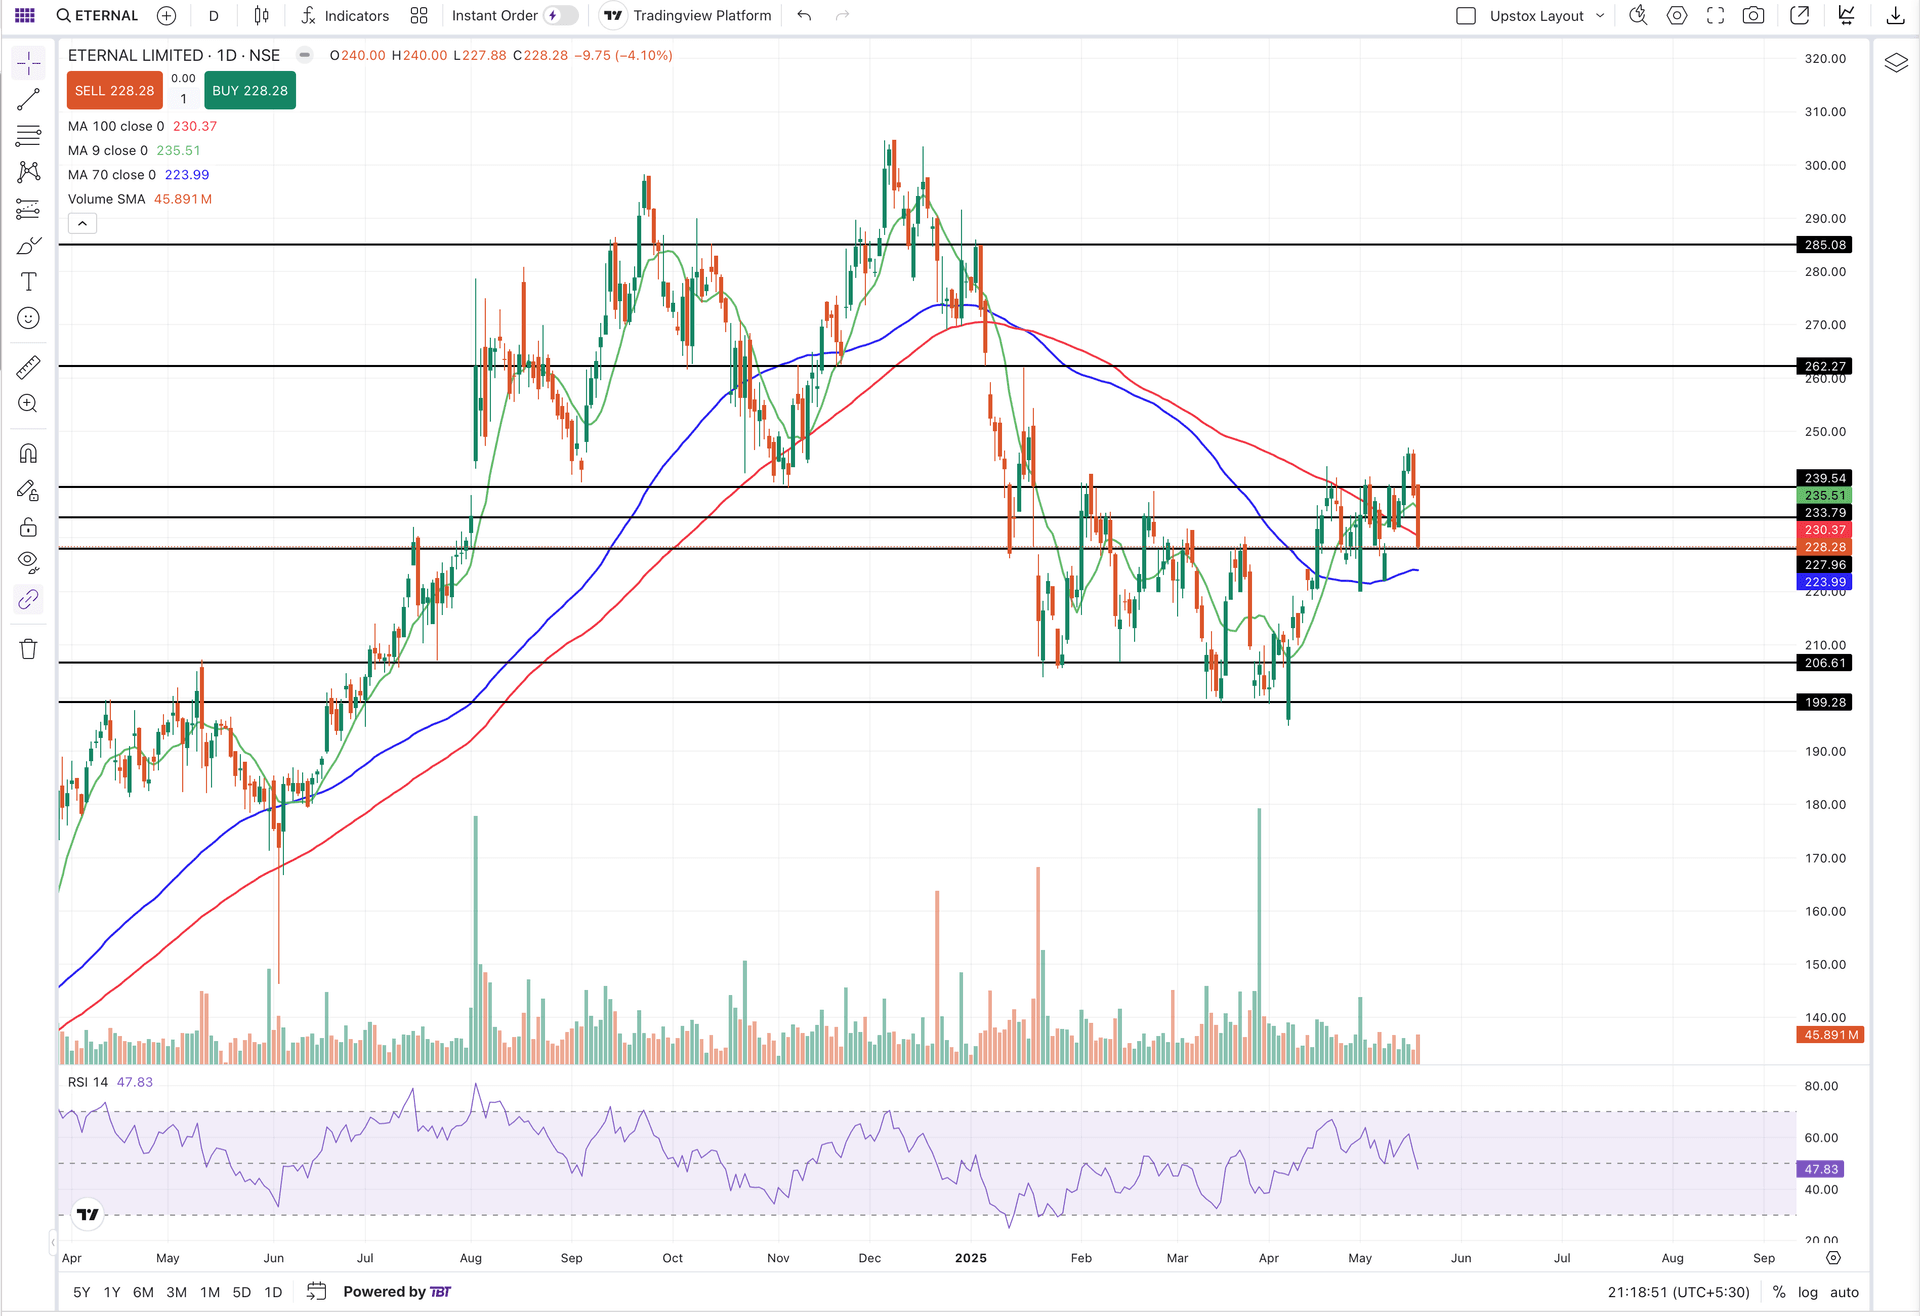Select the 1Y time range

(112, 1292)
